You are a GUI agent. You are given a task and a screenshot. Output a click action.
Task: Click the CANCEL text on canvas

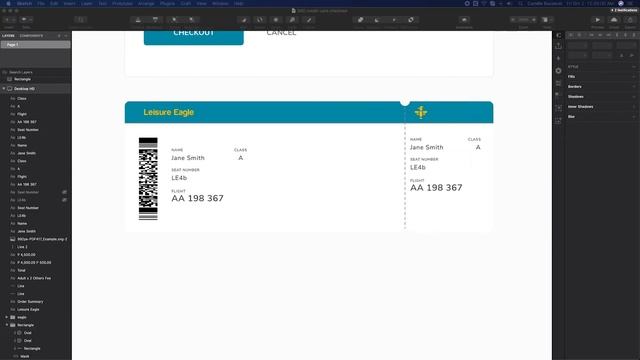tap(281, 33)
